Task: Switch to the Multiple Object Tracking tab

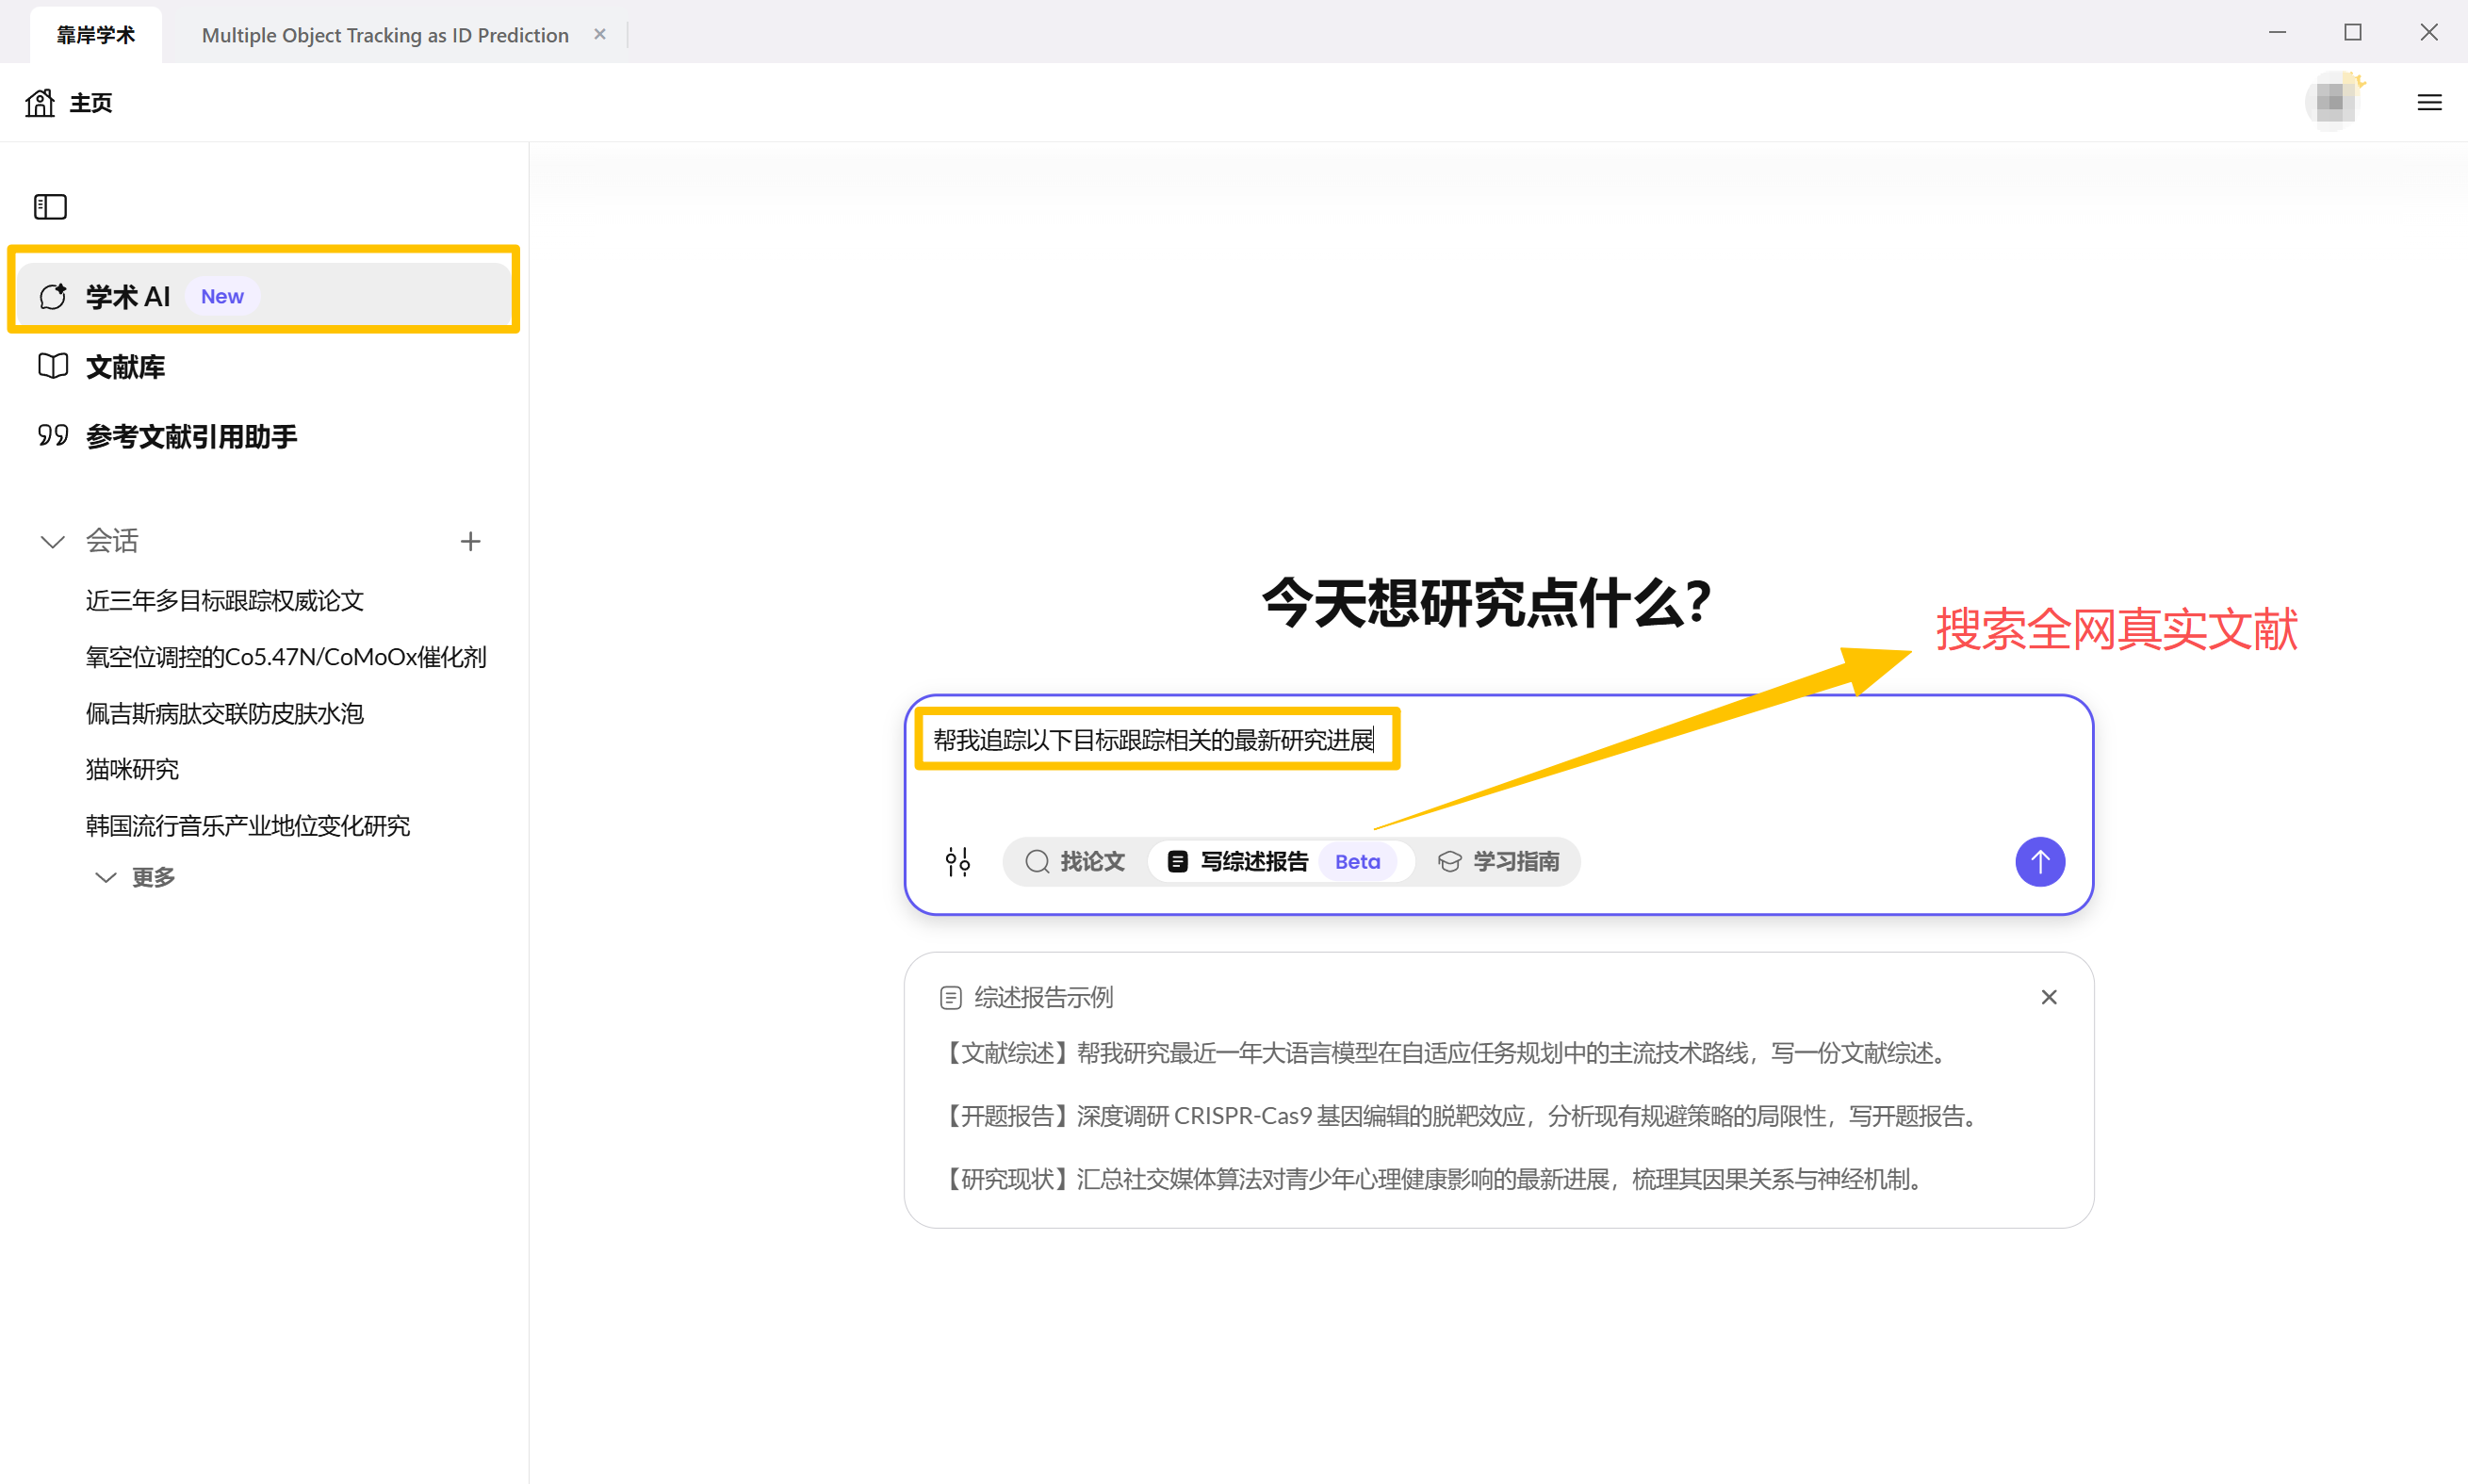Action: pyautogui.click(x=384, y=34)
